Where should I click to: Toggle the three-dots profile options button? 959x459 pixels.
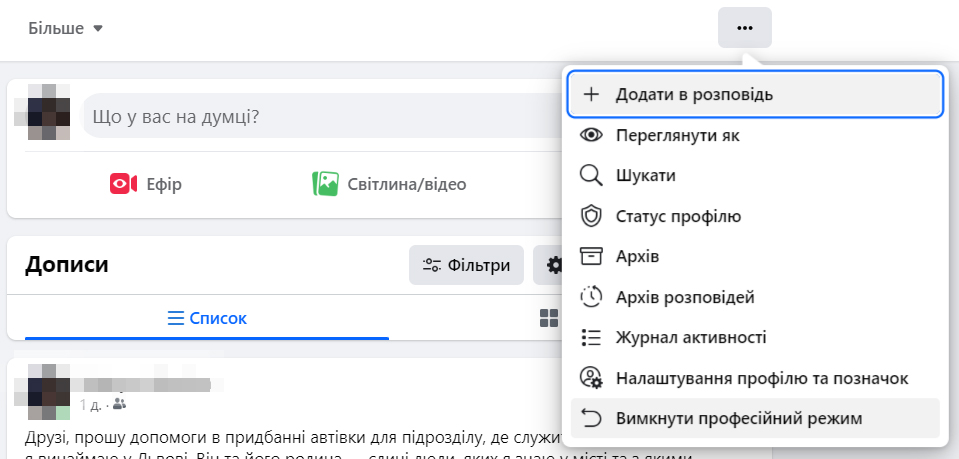[744, 28]
